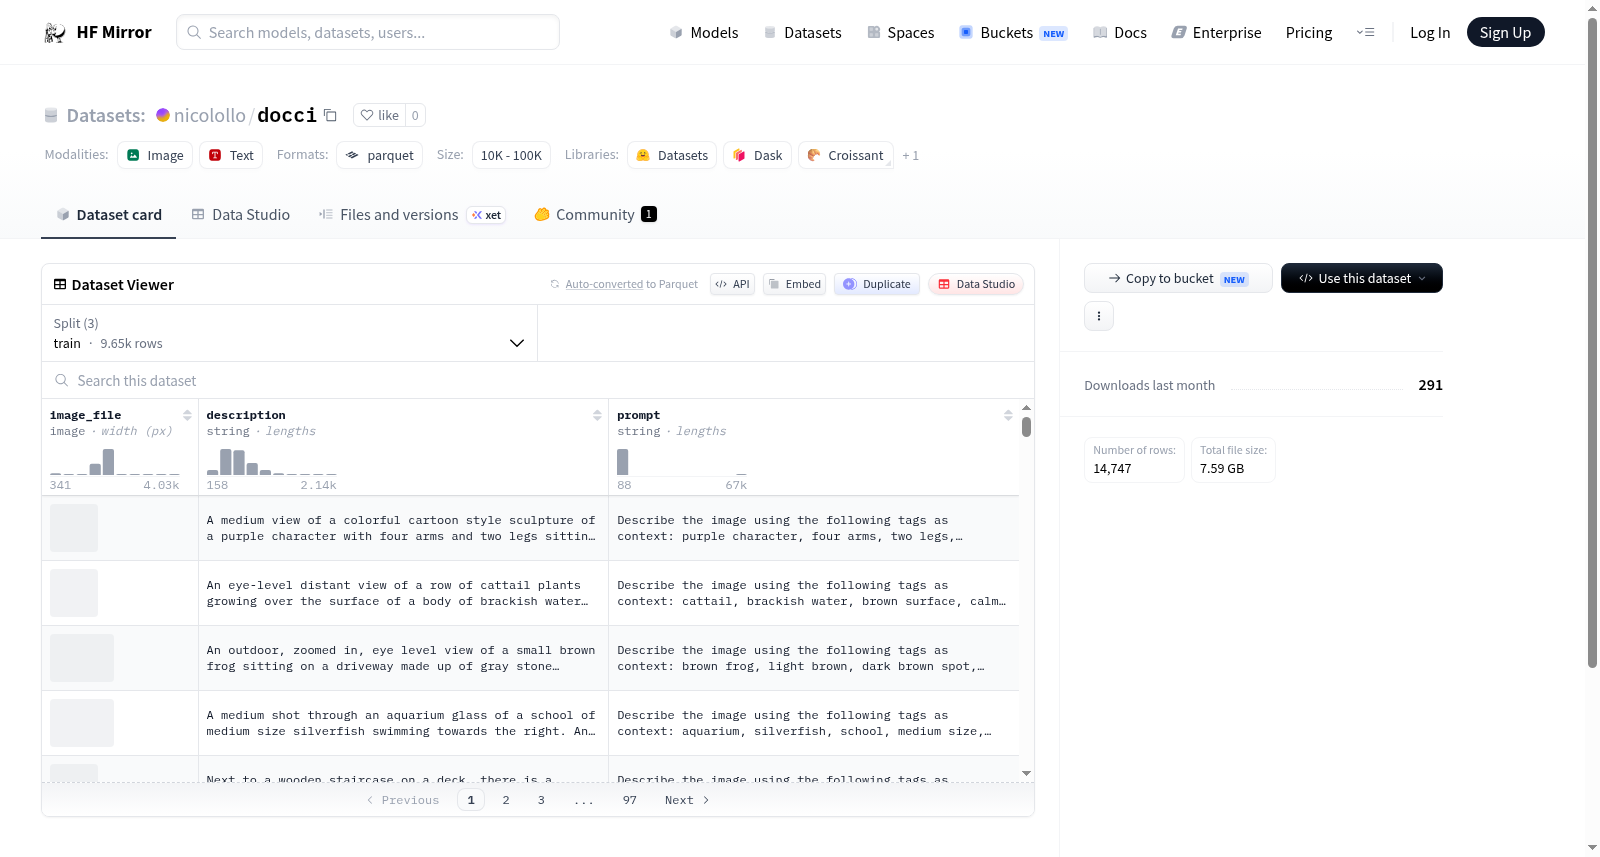Image resolution: width=1600 pixels, height=857 pixels.
Task: Select the Dask library tag
Action: tap(758, 155)
